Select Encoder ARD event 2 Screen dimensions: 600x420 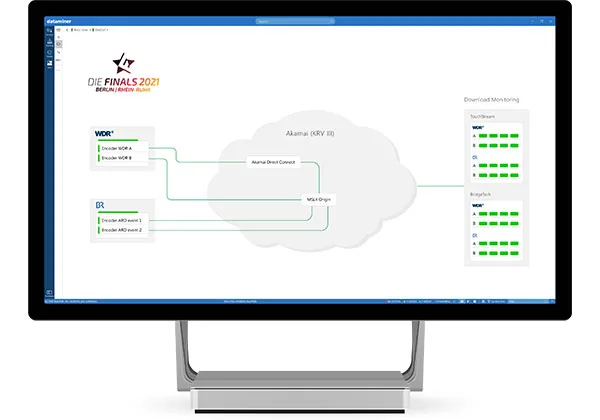[122, 230]
